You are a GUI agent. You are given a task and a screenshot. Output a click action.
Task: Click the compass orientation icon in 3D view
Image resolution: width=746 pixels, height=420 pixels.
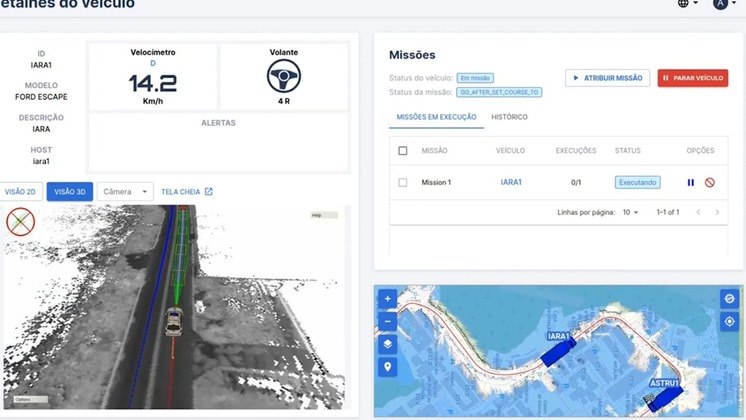pyautogui.click(x=20, y=221)
